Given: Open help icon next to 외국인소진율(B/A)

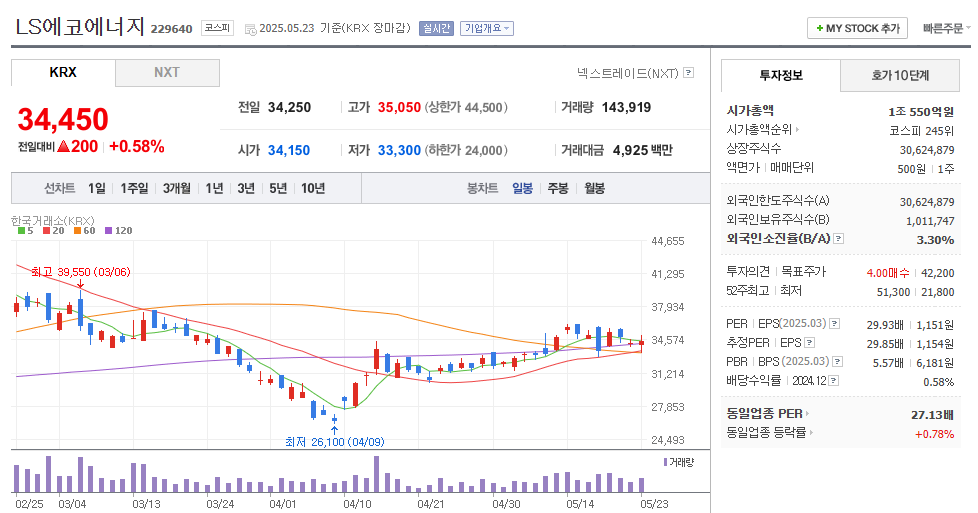Looking at the screenshot, I should 838,238.
